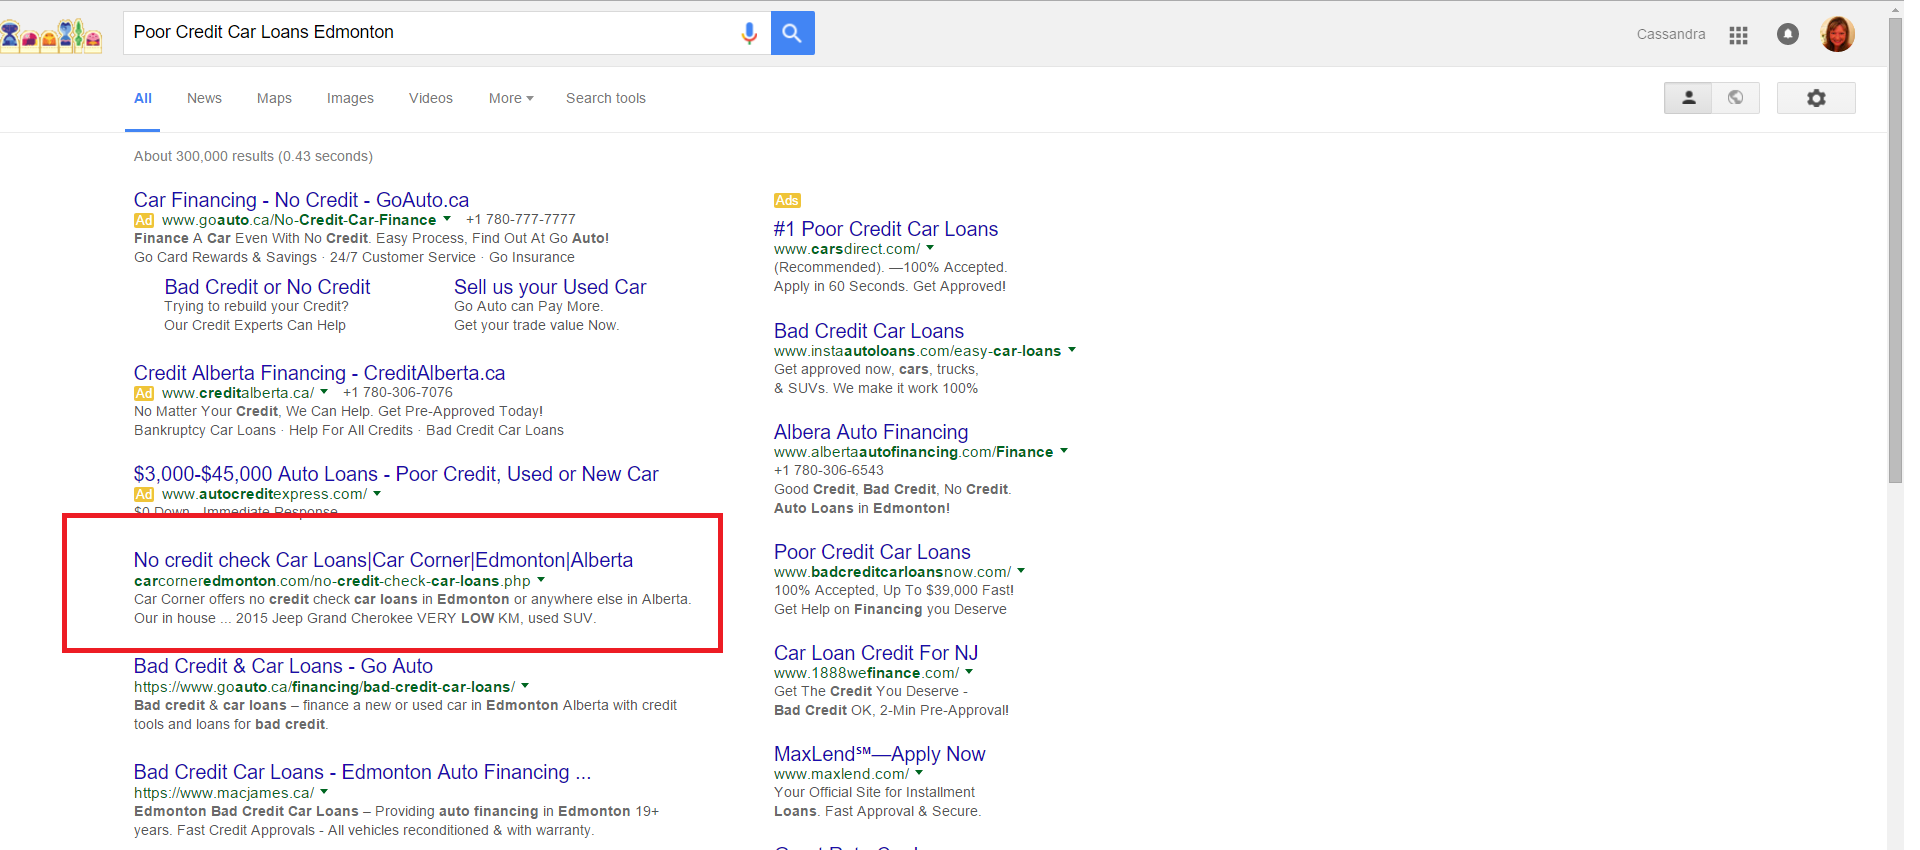Expand arrow next to macjames.ca URL

324,792
